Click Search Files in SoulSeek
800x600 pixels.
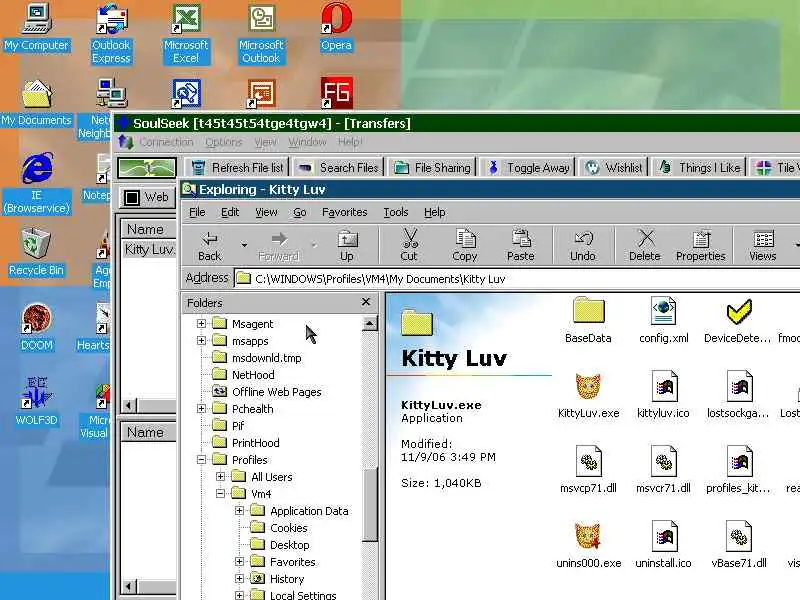(x=338, y=167)
